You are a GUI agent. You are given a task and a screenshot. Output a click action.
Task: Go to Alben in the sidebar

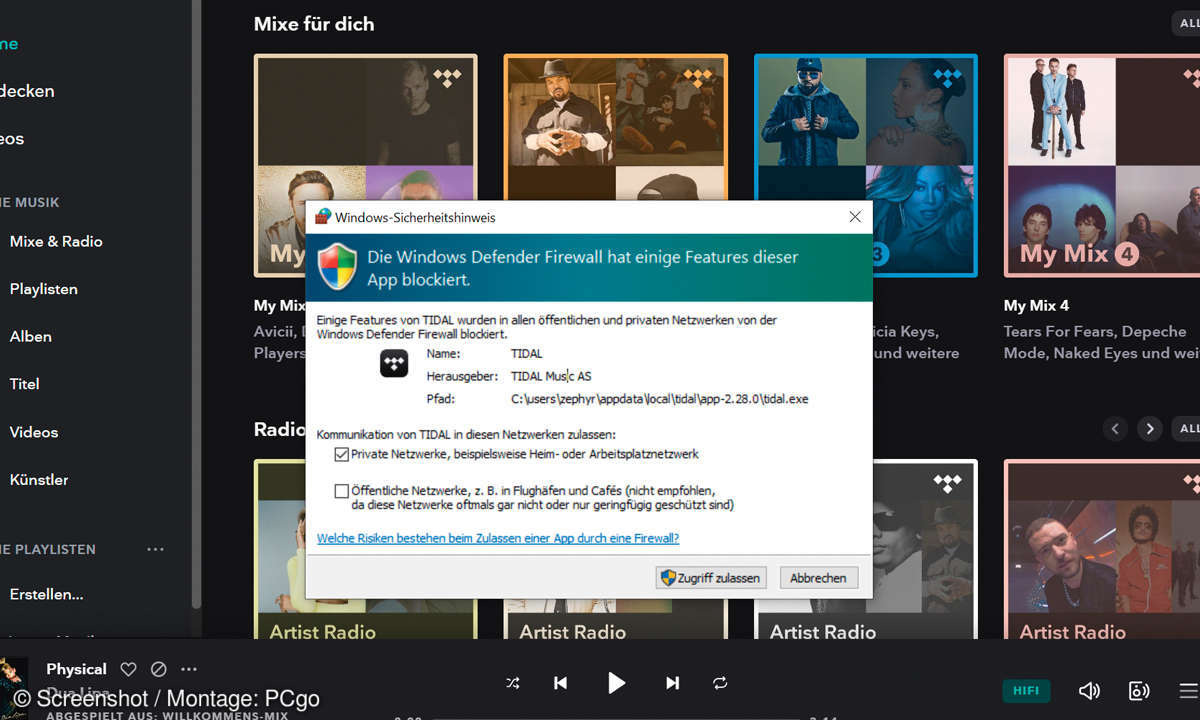point(31,337)
